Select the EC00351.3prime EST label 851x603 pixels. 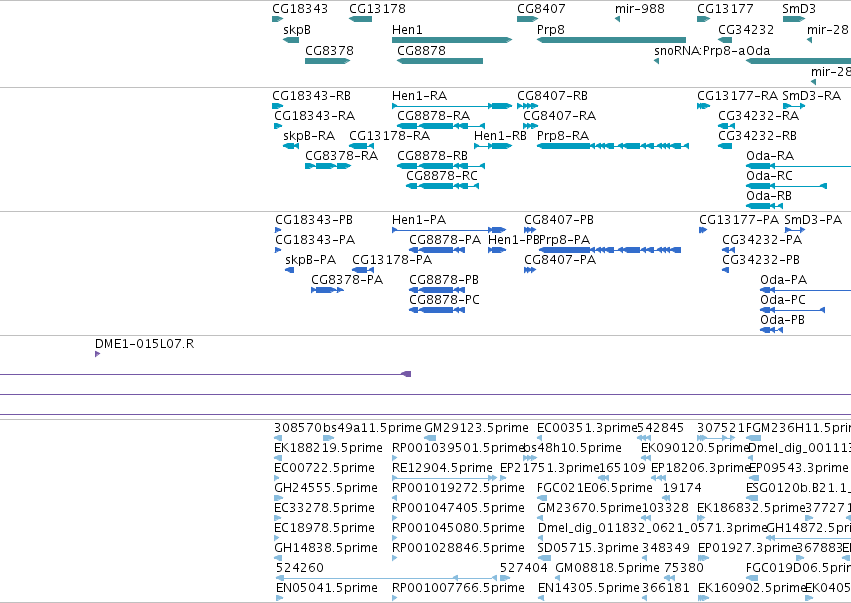[x=587, y=428]
